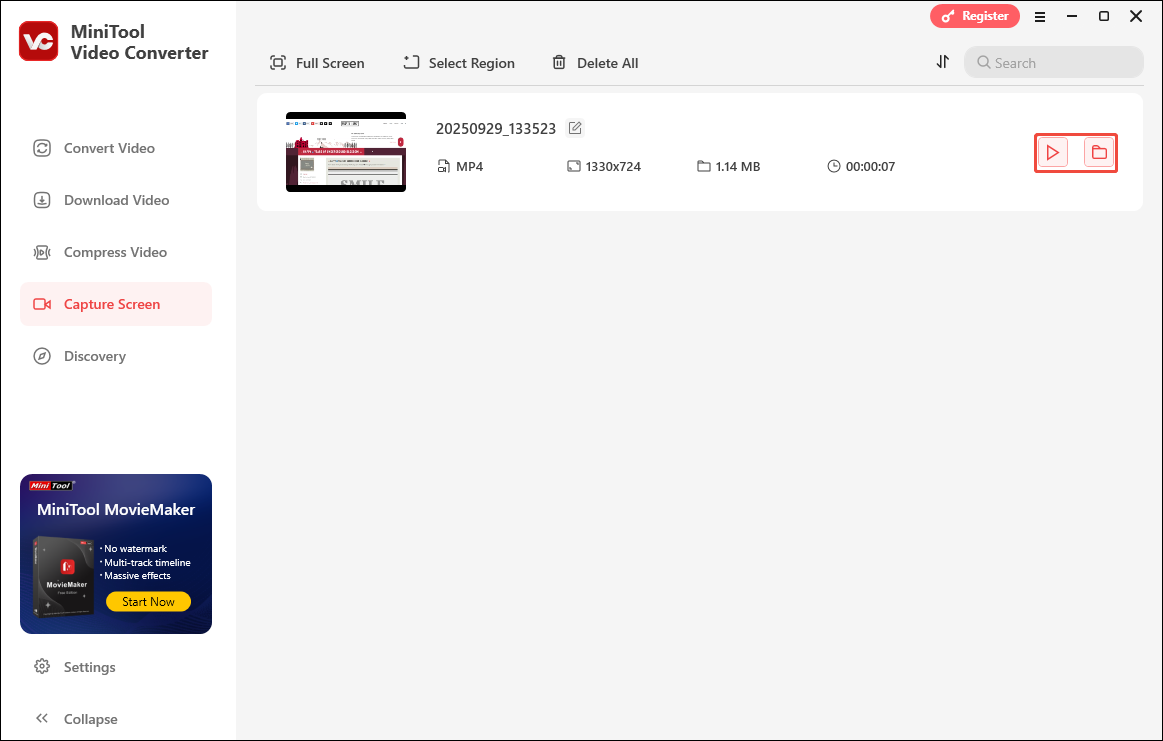Start a Full Screen capture
Screen dimensions: 1163x741
(317, 63)
